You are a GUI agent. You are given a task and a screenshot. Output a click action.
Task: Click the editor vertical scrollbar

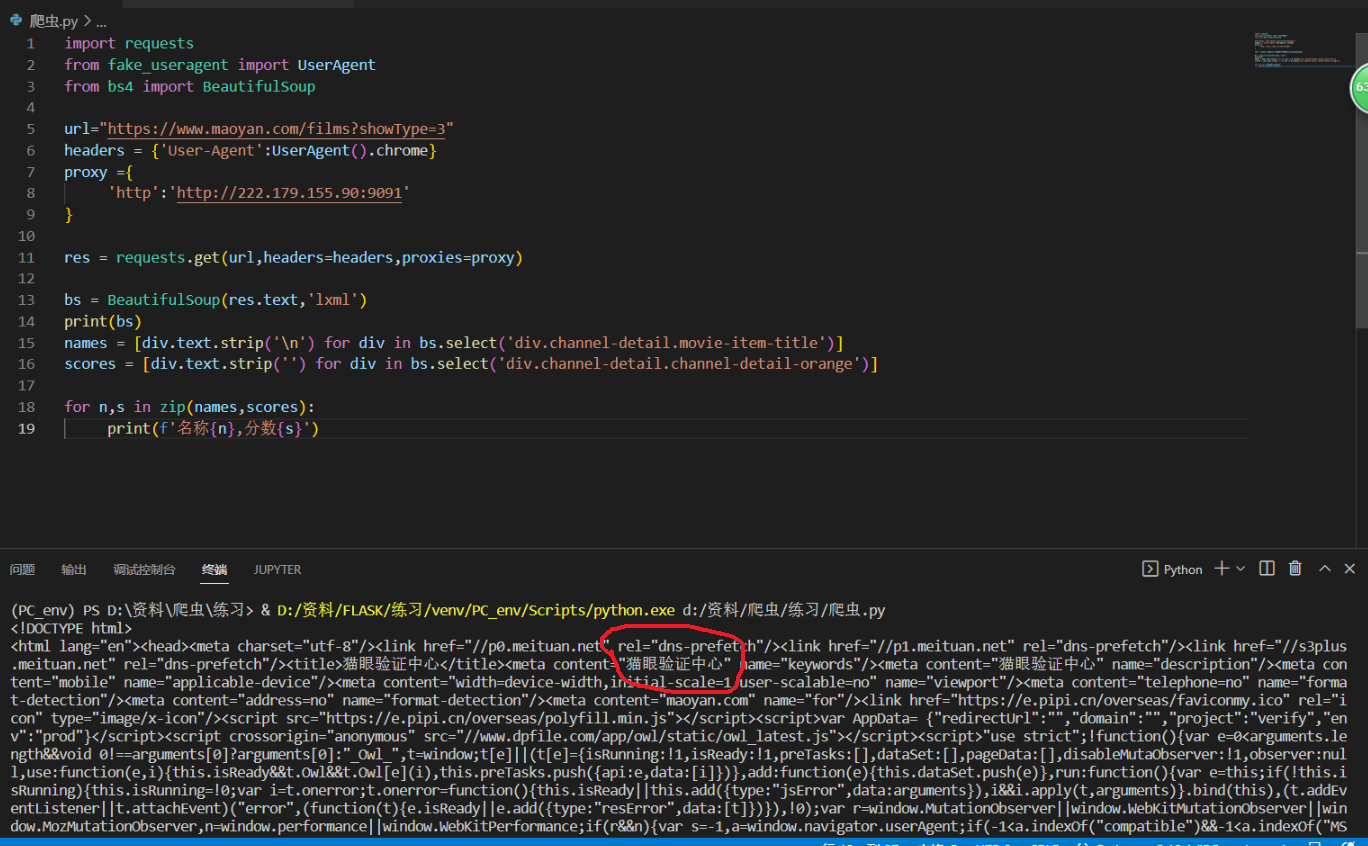(x=1360, y=180)
